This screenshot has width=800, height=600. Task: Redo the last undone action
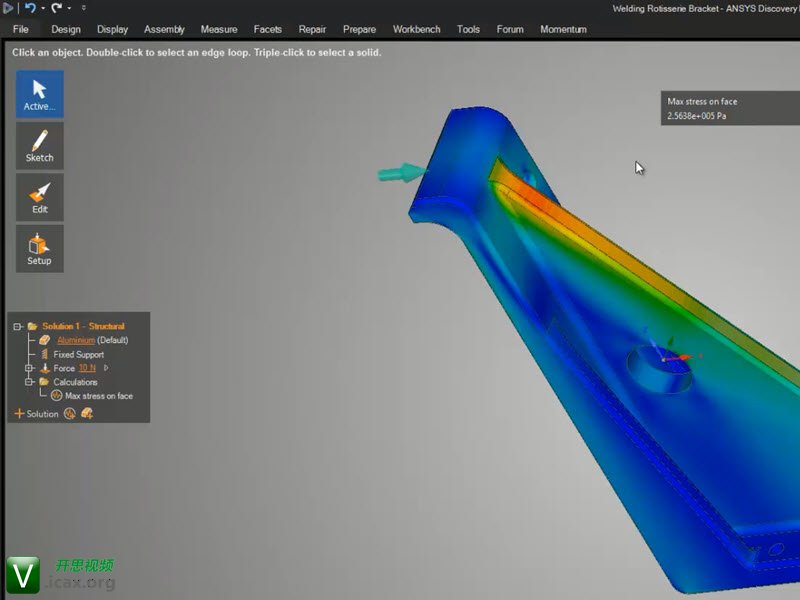56,8
